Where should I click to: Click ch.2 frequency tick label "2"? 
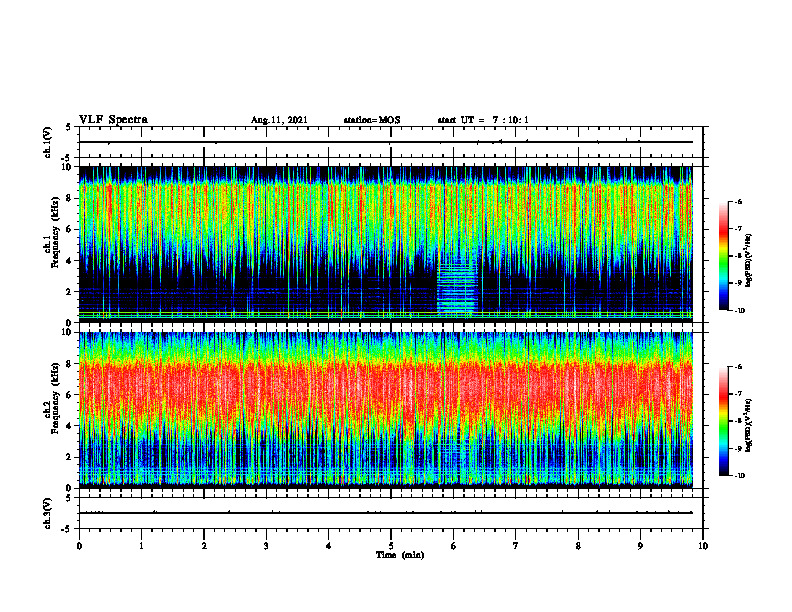coord(70,457)
